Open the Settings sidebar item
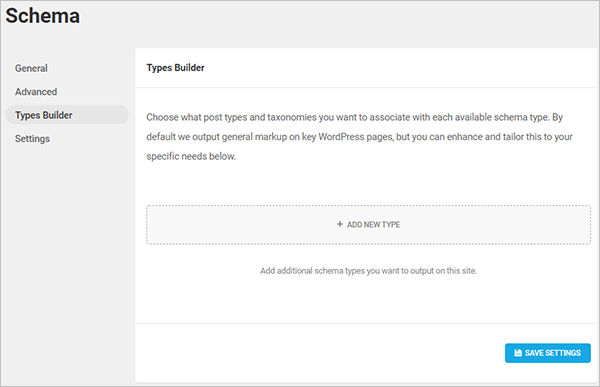600x387 pixels. click(33, 139)
